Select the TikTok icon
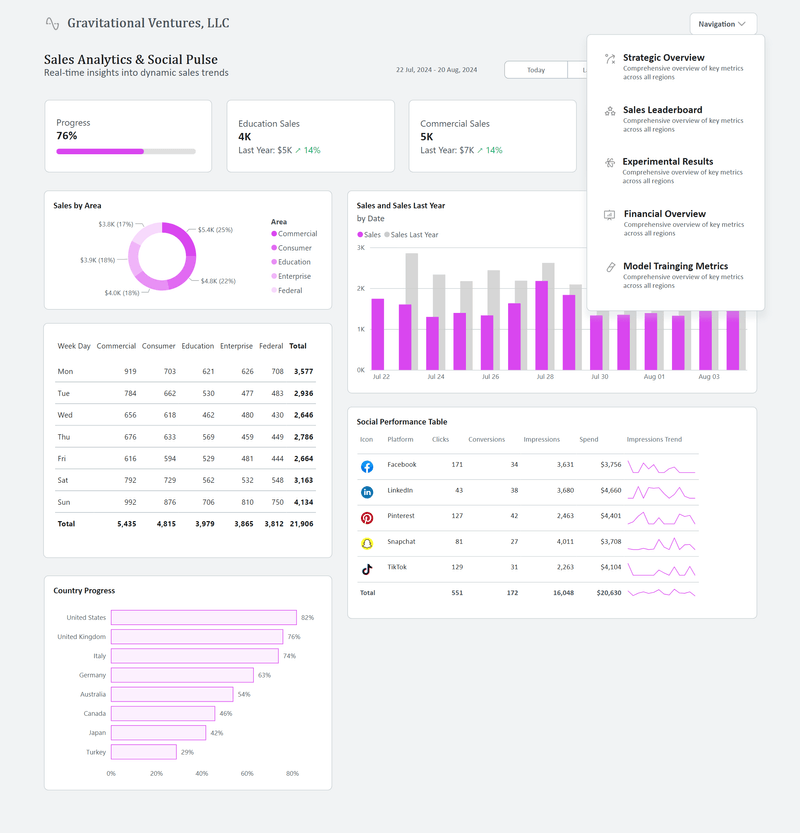 pos(365,567)
